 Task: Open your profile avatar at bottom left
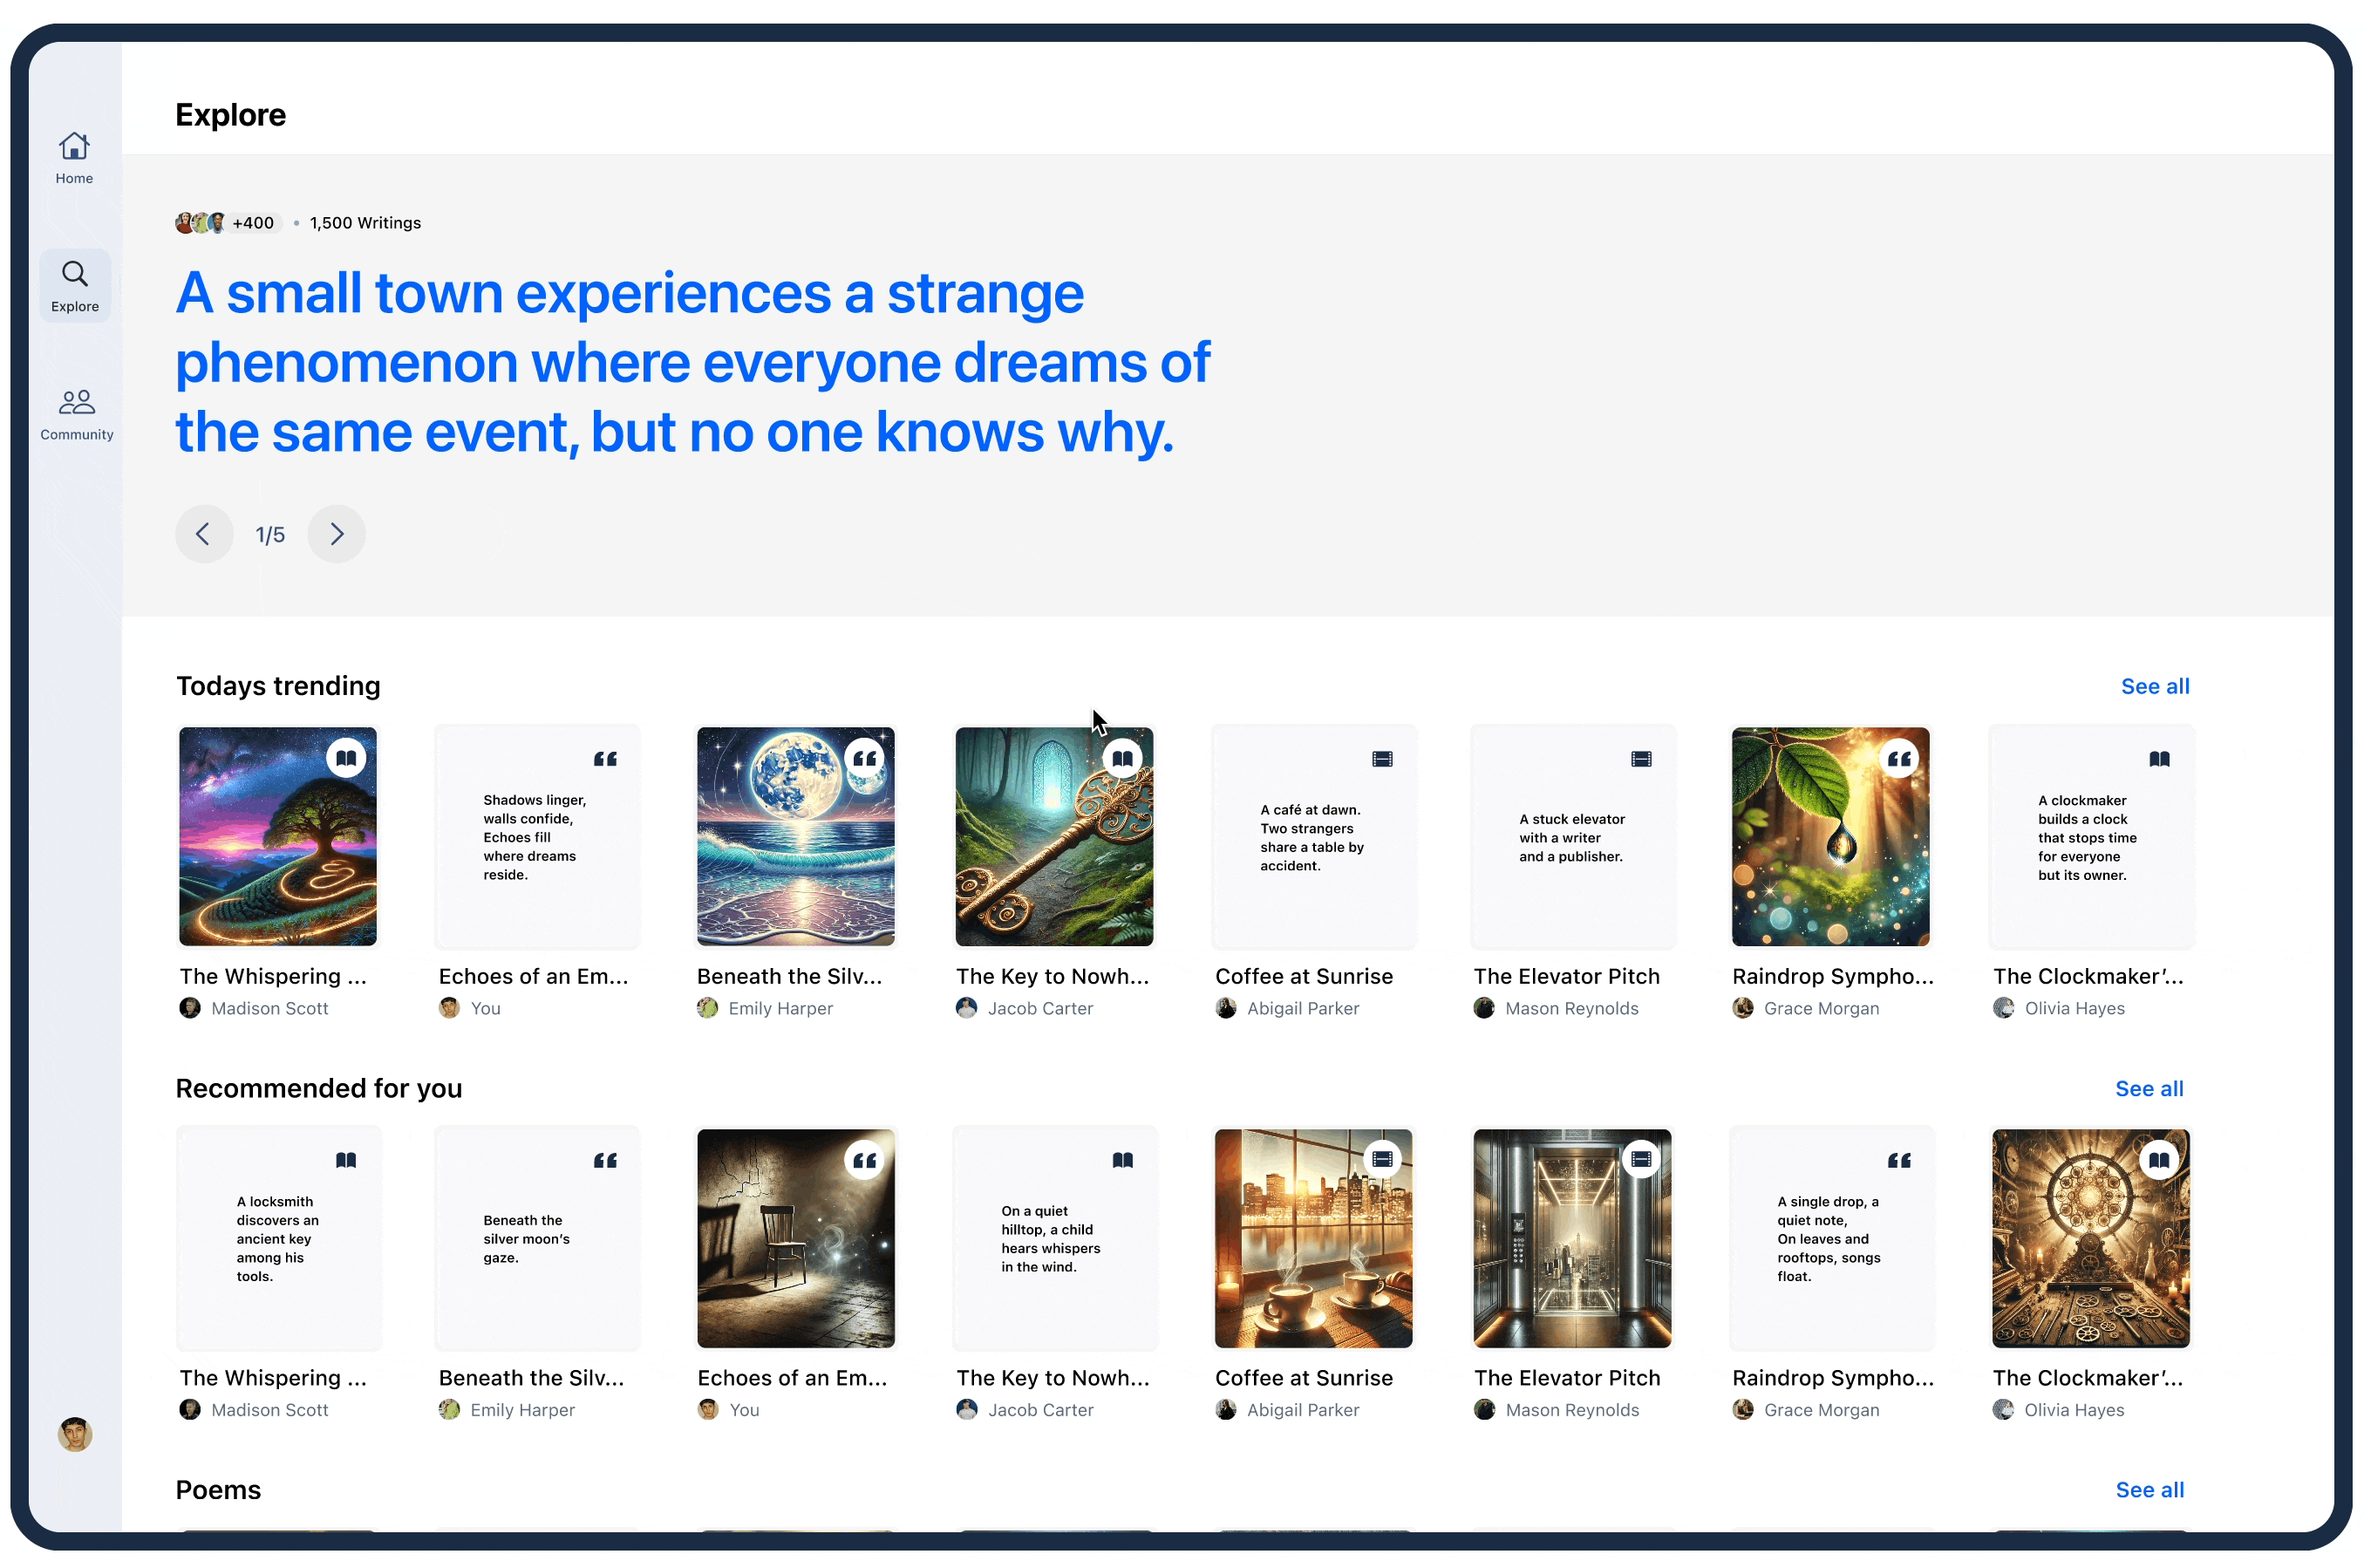[x=74, y=1435]
